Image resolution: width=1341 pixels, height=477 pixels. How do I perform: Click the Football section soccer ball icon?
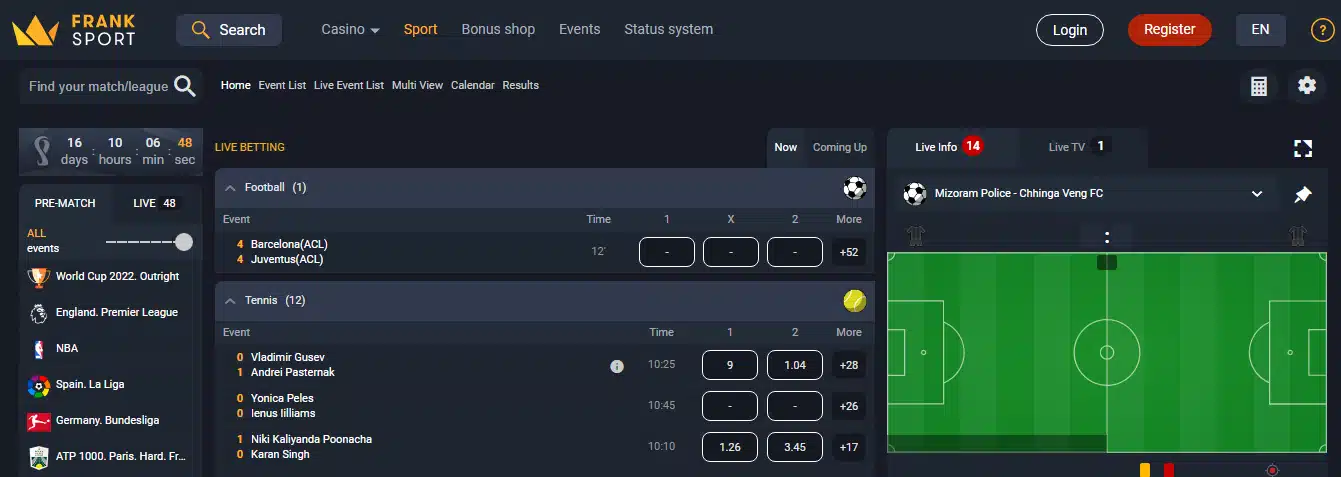pyautogui.click(x=854, y=188)
